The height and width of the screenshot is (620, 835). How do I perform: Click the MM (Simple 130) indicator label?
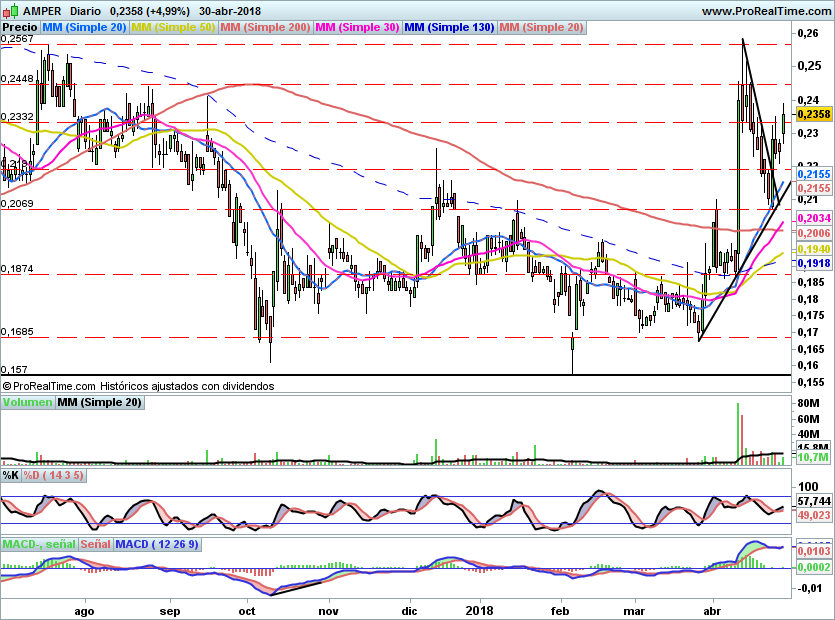tap(449, 28)
